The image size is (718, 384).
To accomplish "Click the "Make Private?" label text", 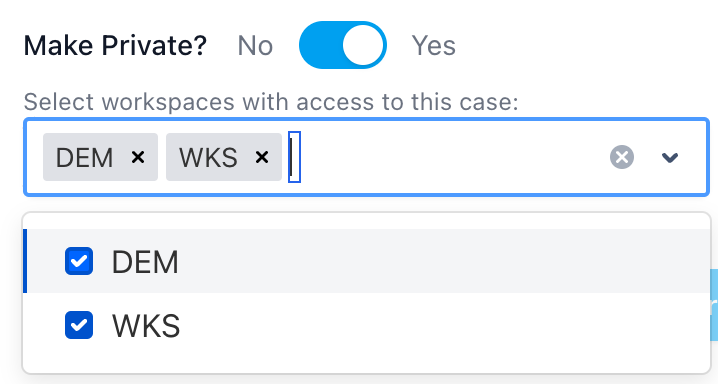I will (x=115, y=46).
